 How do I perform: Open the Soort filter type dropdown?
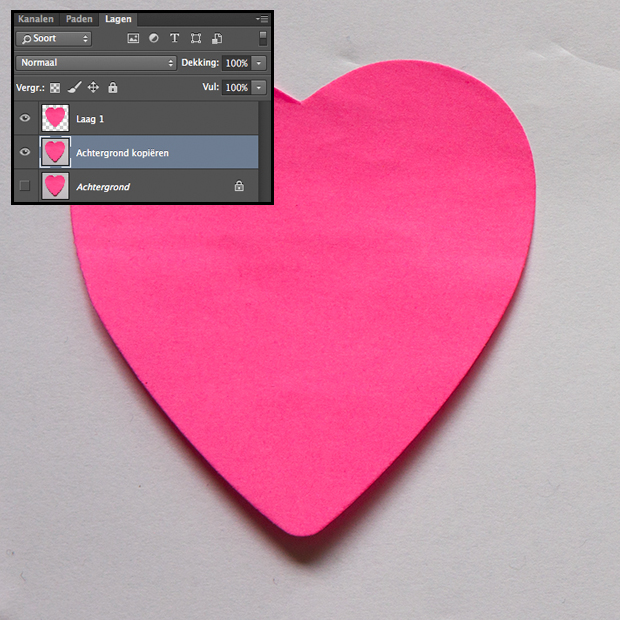click(54, 39)
